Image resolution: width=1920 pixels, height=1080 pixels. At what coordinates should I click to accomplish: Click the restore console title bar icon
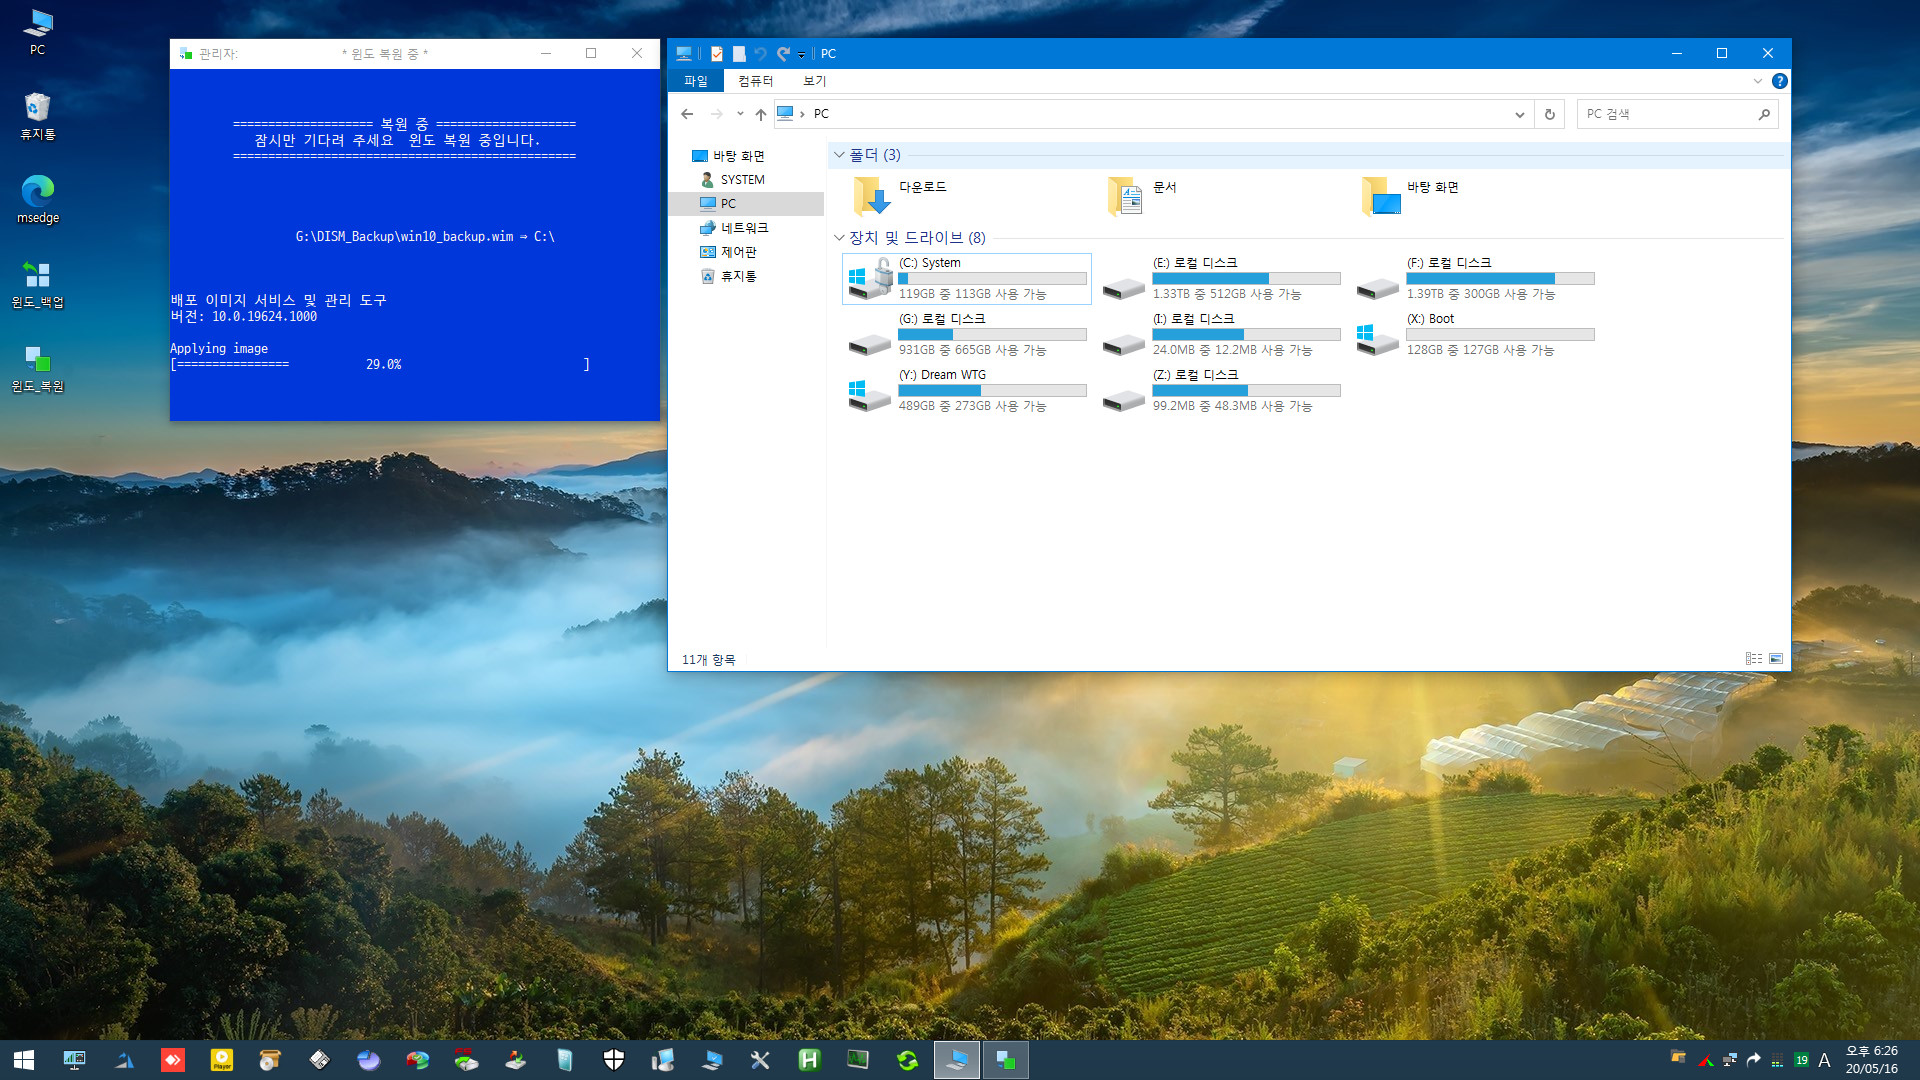point(185,54)
